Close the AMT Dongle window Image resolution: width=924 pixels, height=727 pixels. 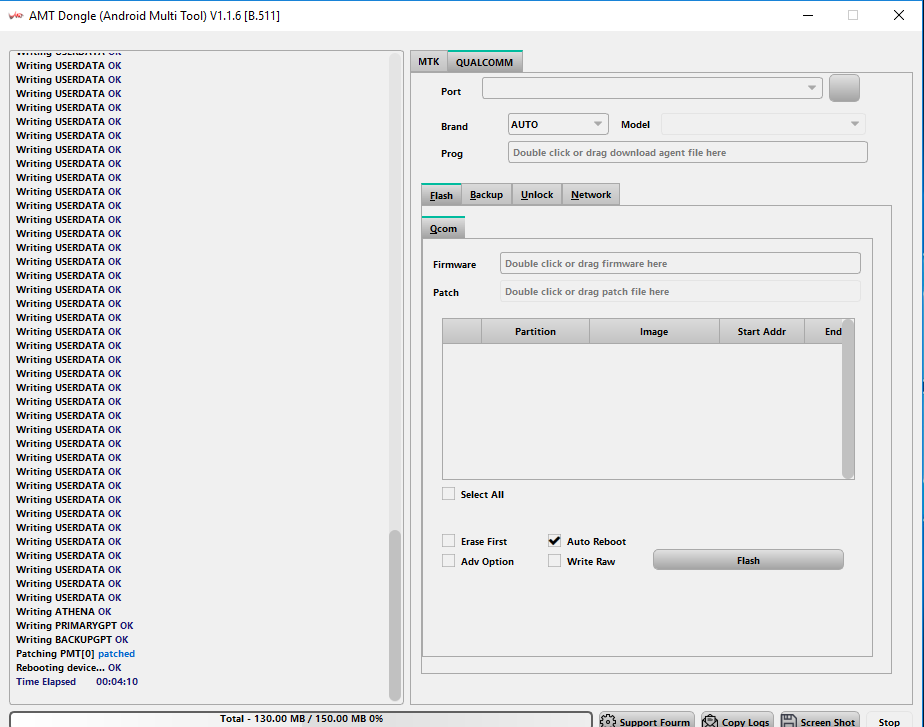(x=899, y=15)
